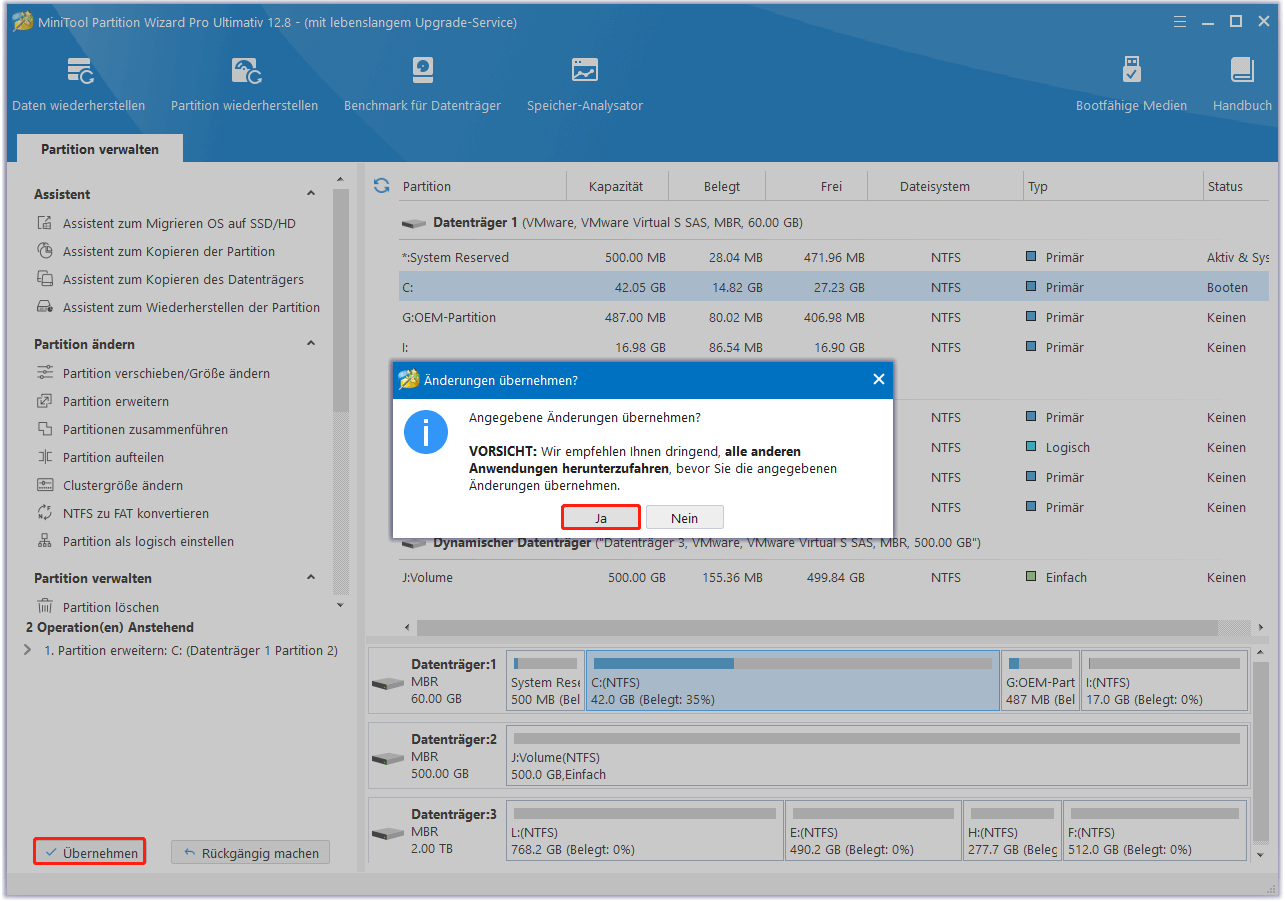
Task: Click partition list horizontal scroll left arrow
Action: pyautogui.click(x=406, y=628)
